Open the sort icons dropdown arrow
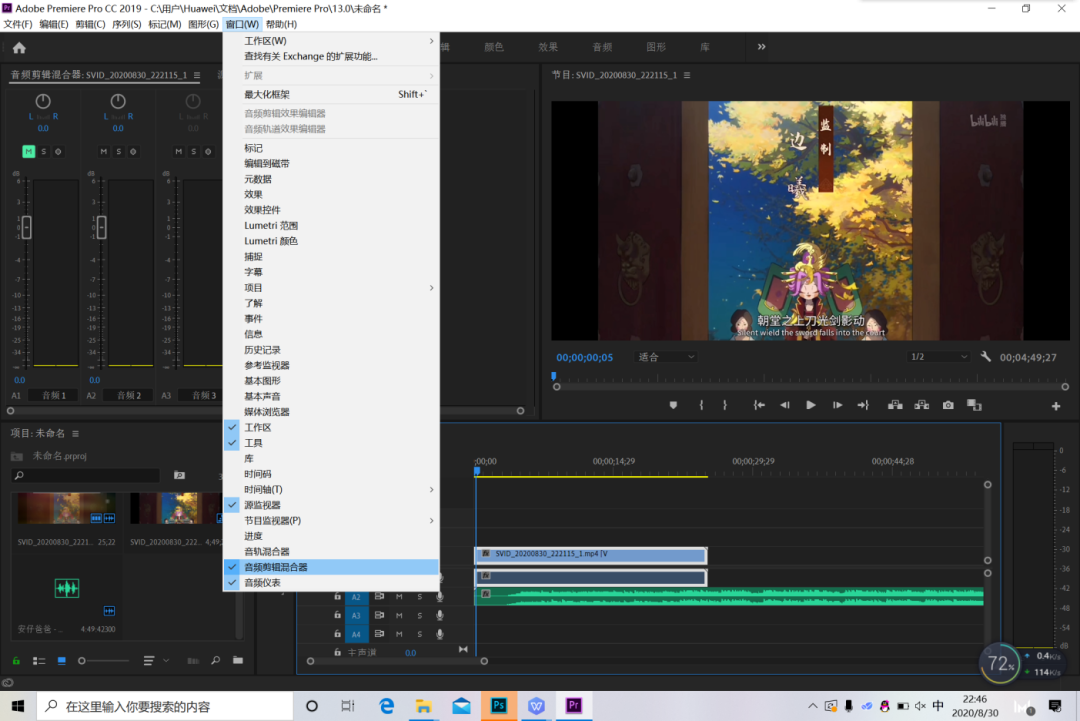Image resolution: width=1080 pixels, height=721 pixels. pyautogui.click(x=166, y=660)
